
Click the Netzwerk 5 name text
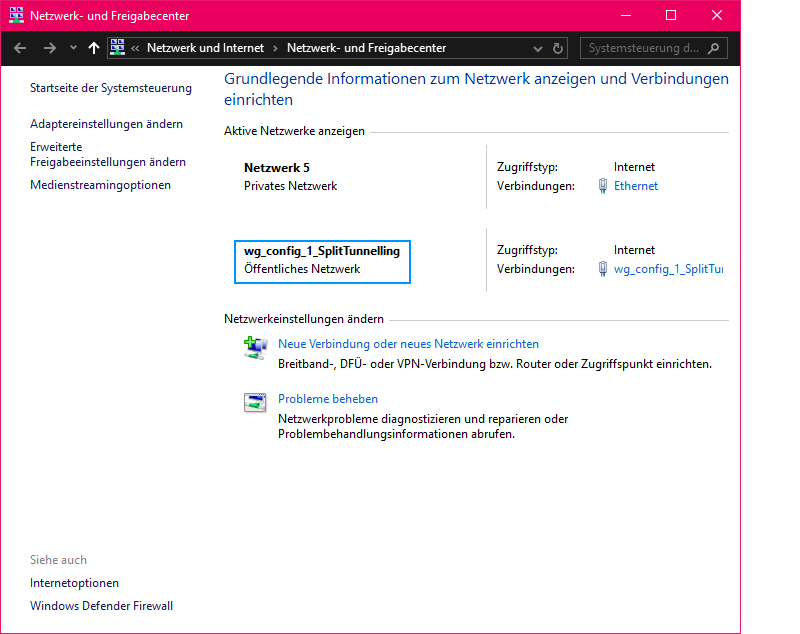[277, 168]
